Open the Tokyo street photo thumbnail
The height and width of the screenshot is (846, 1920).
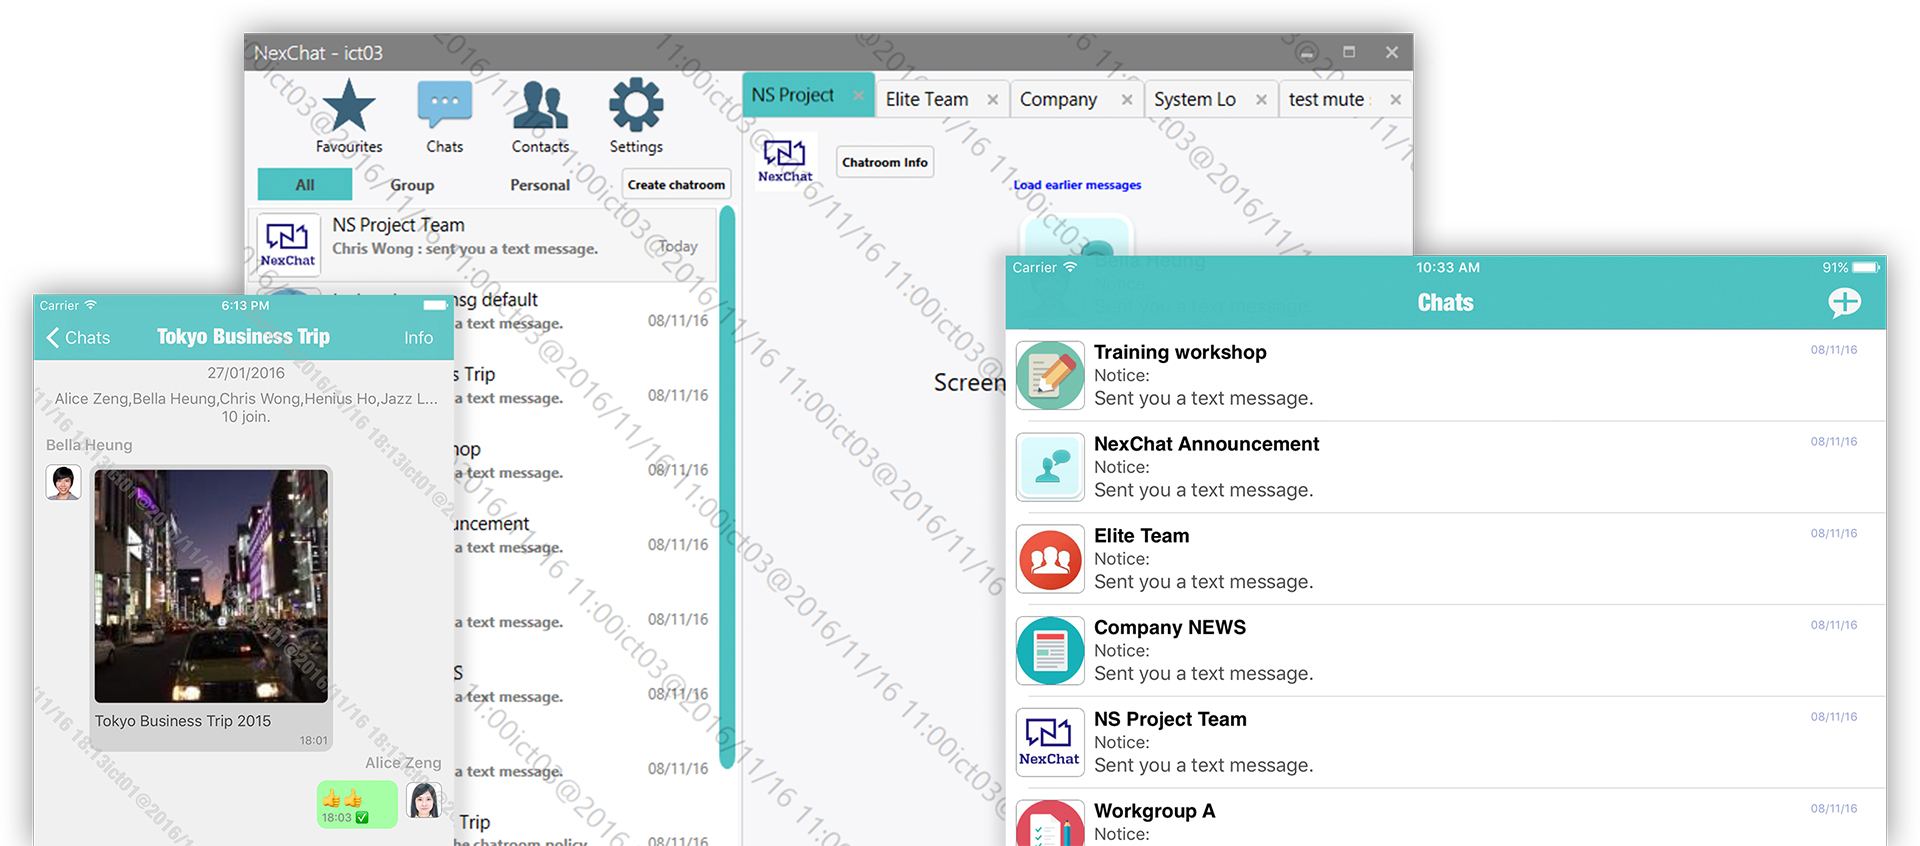211,586
